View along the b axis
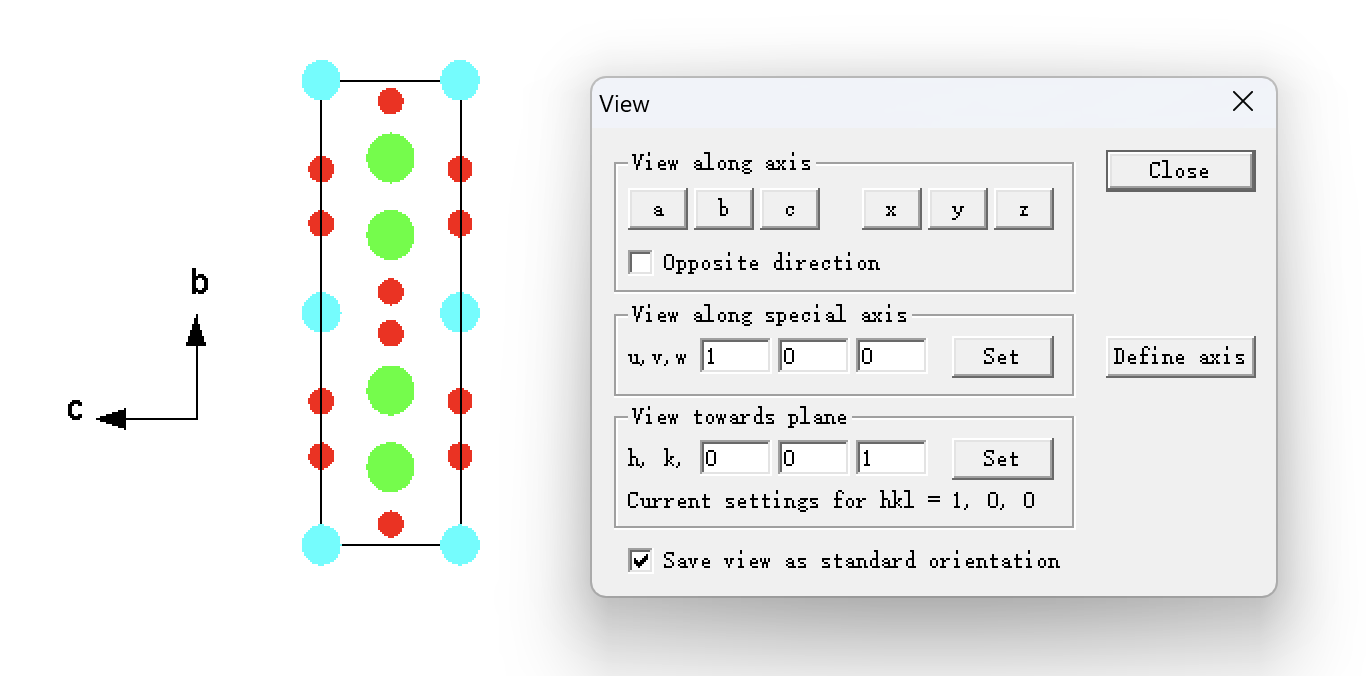This screenshot has height=676, width=1366. [723, 209]
